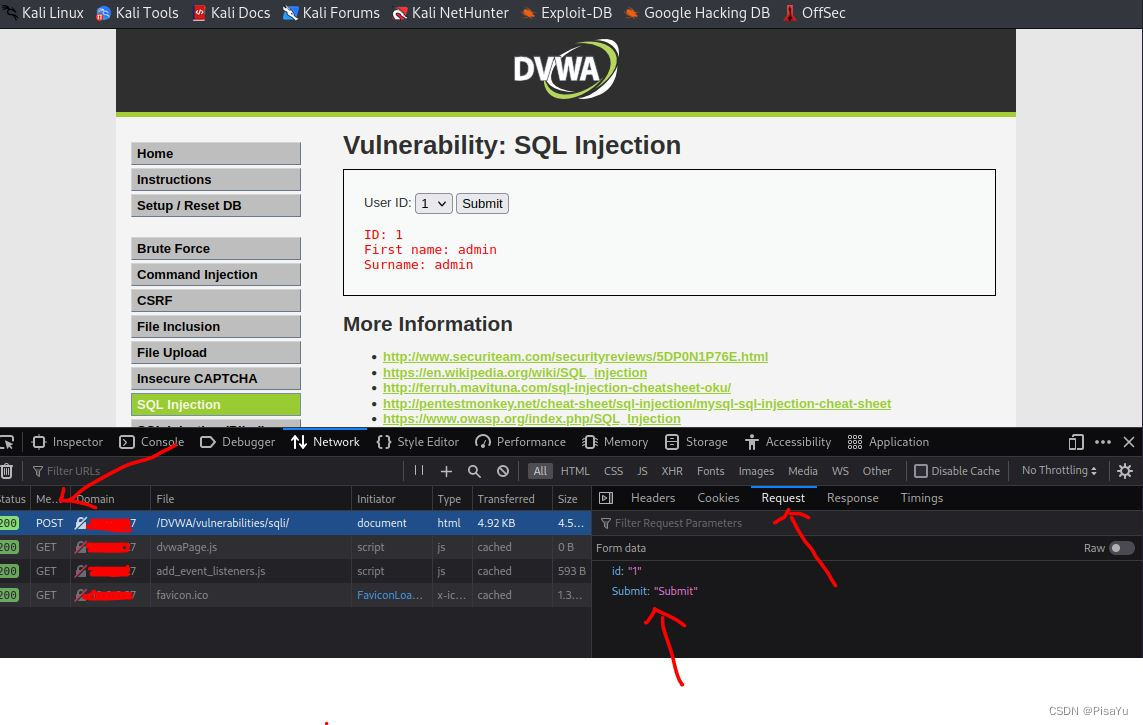Open the Kali Tools bookmark
1143x725 pixels.
138,13
